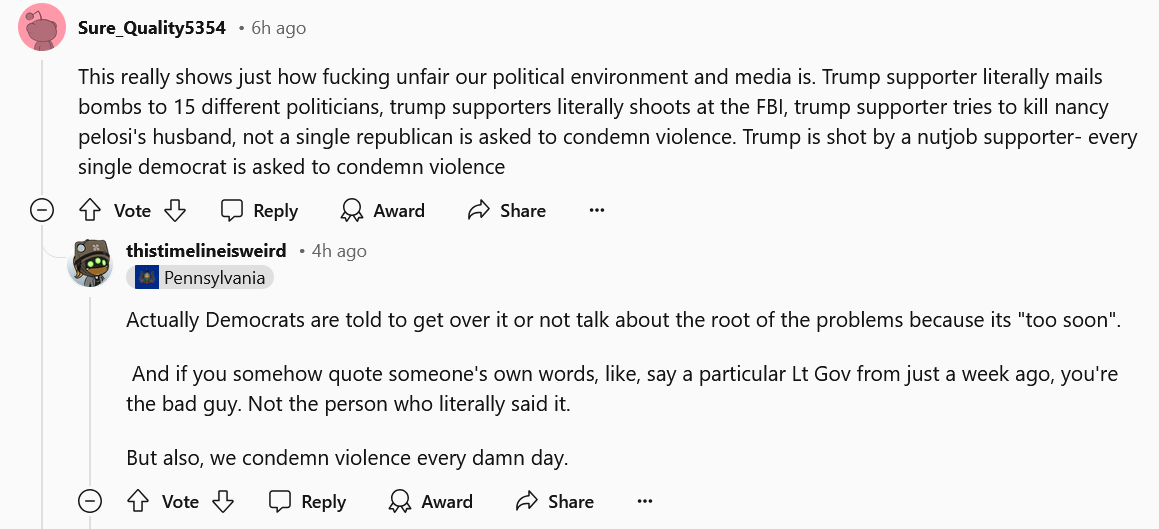Click the 6h ago timestamp
1159x529 pixels.
[278, 28]
